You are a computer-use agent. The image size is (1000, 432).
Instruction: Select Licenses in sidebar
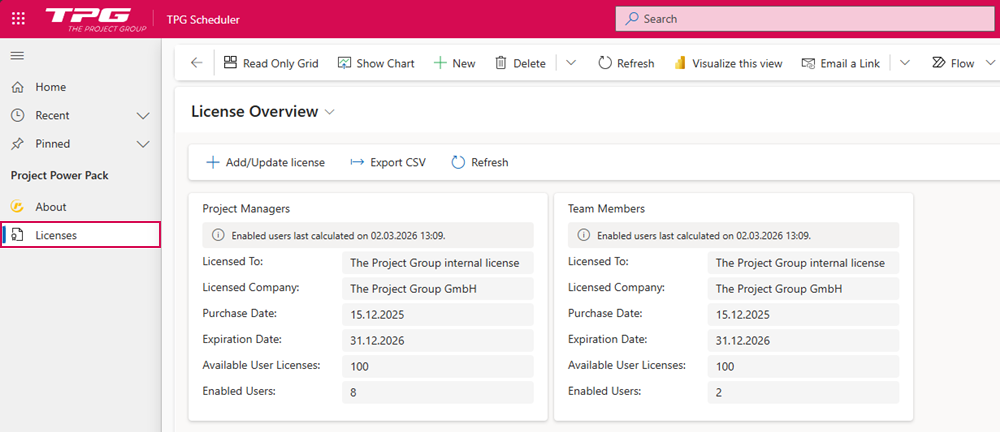(x=80, y=235)
